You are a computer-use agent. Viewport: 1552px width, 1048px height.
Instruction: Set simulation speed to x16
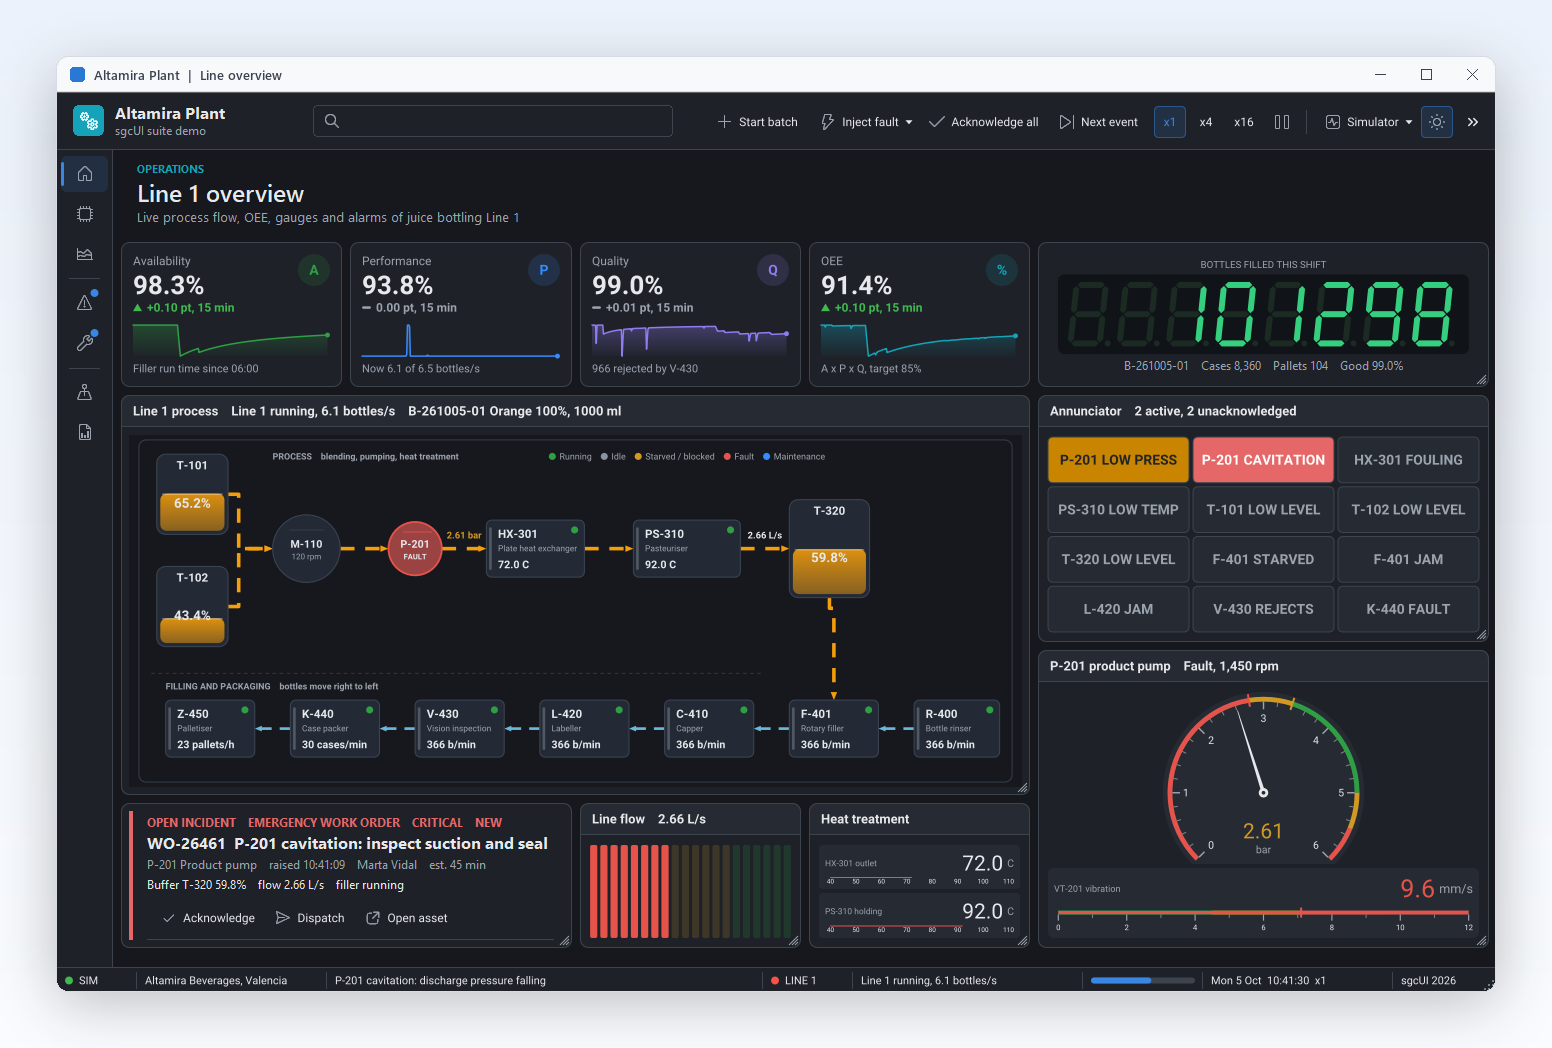1243,122
